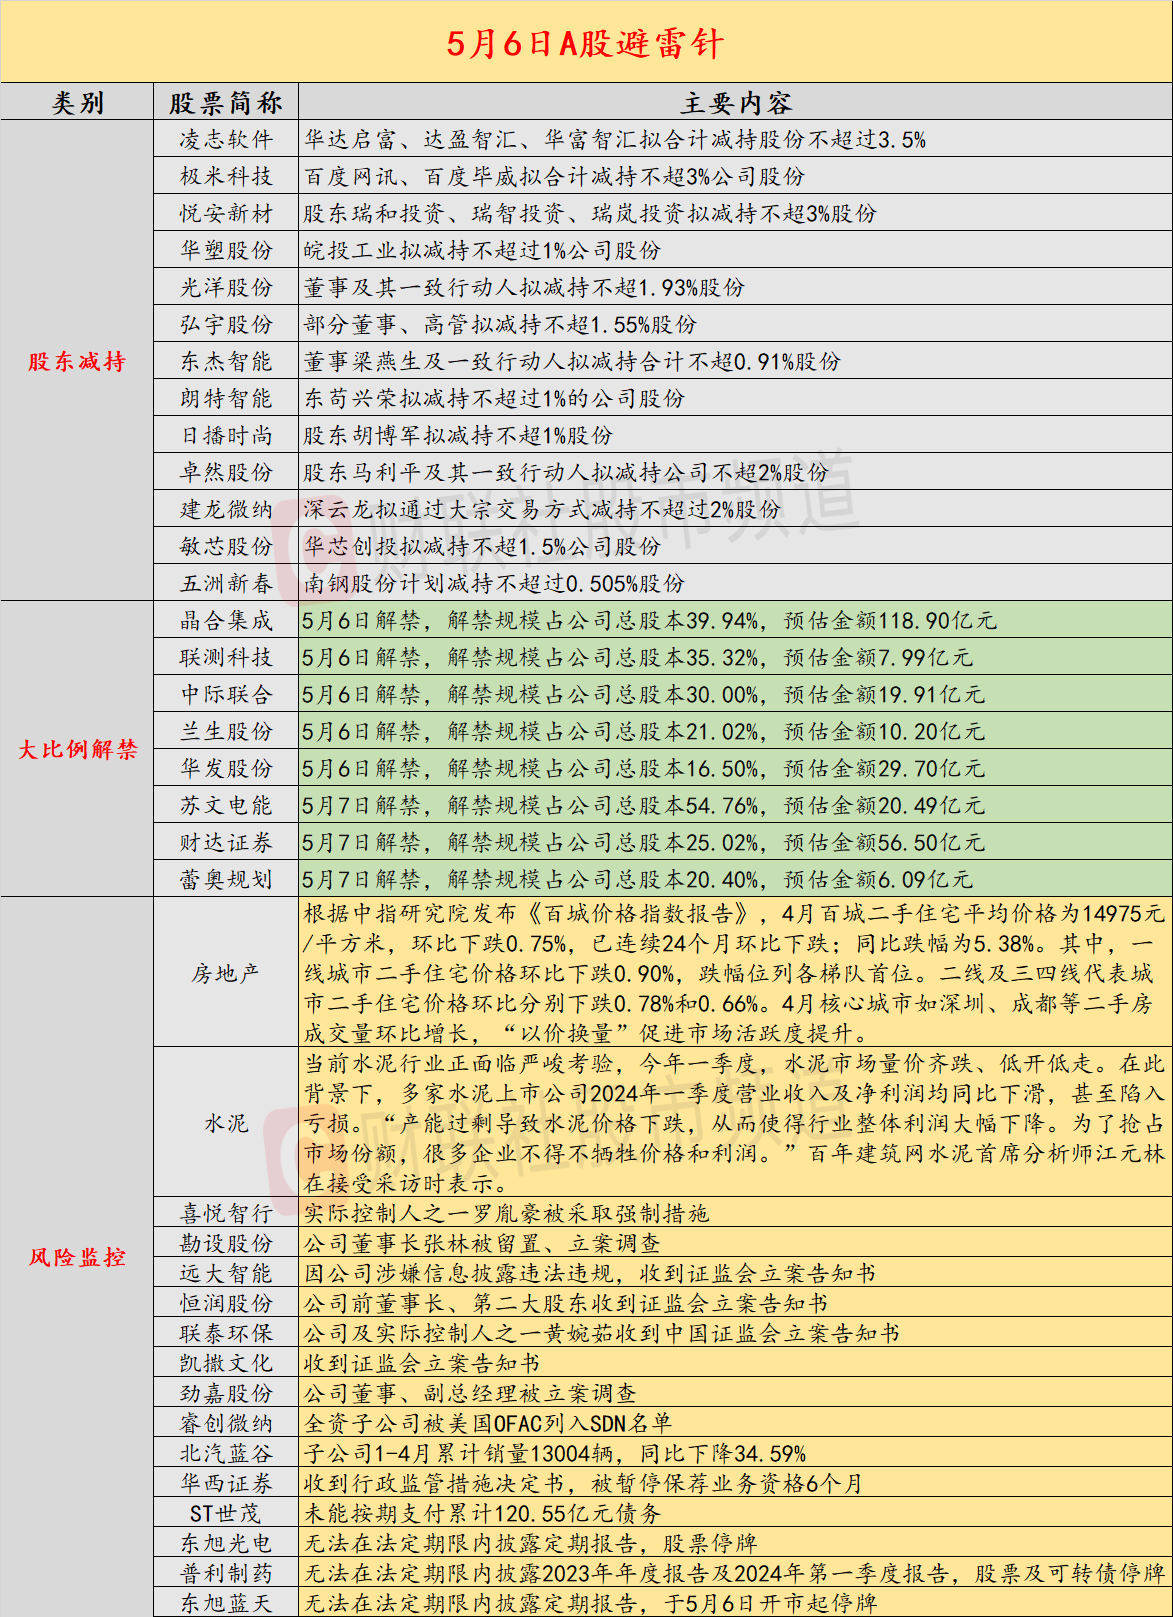Select stock name 朗特智能

(226, 399)
